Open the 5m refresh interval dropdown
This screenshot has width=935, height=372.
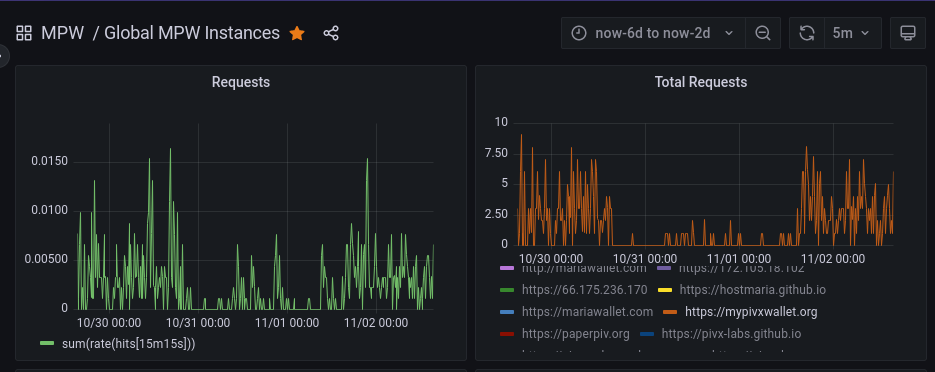(x=853, y=33)
